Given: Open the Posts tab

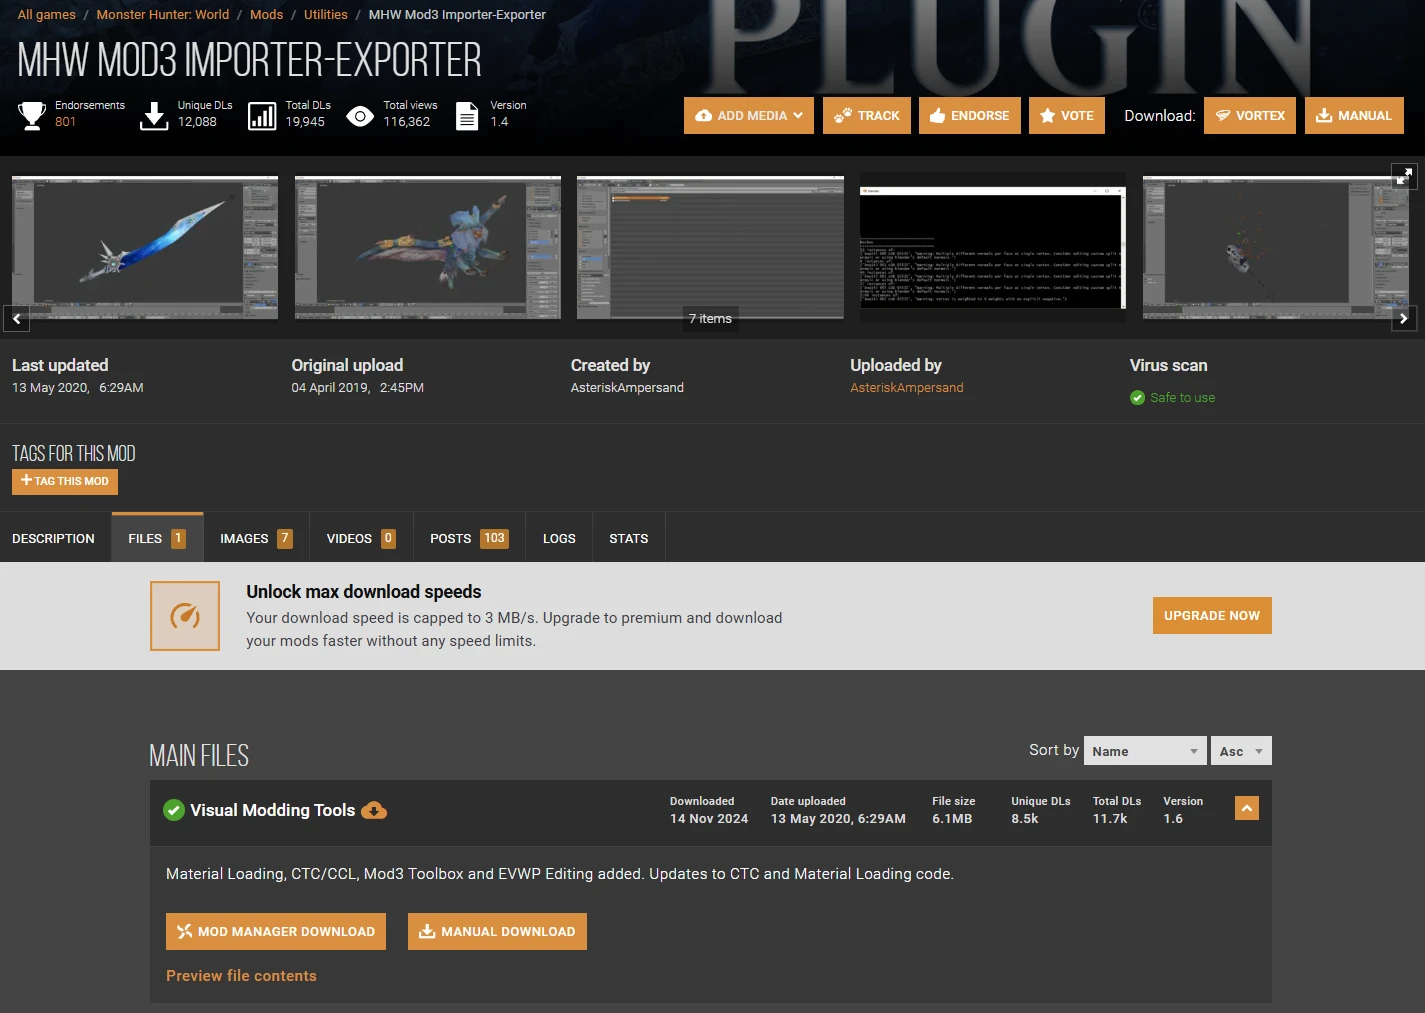Looking at the screenshot, I should point(469,538).
